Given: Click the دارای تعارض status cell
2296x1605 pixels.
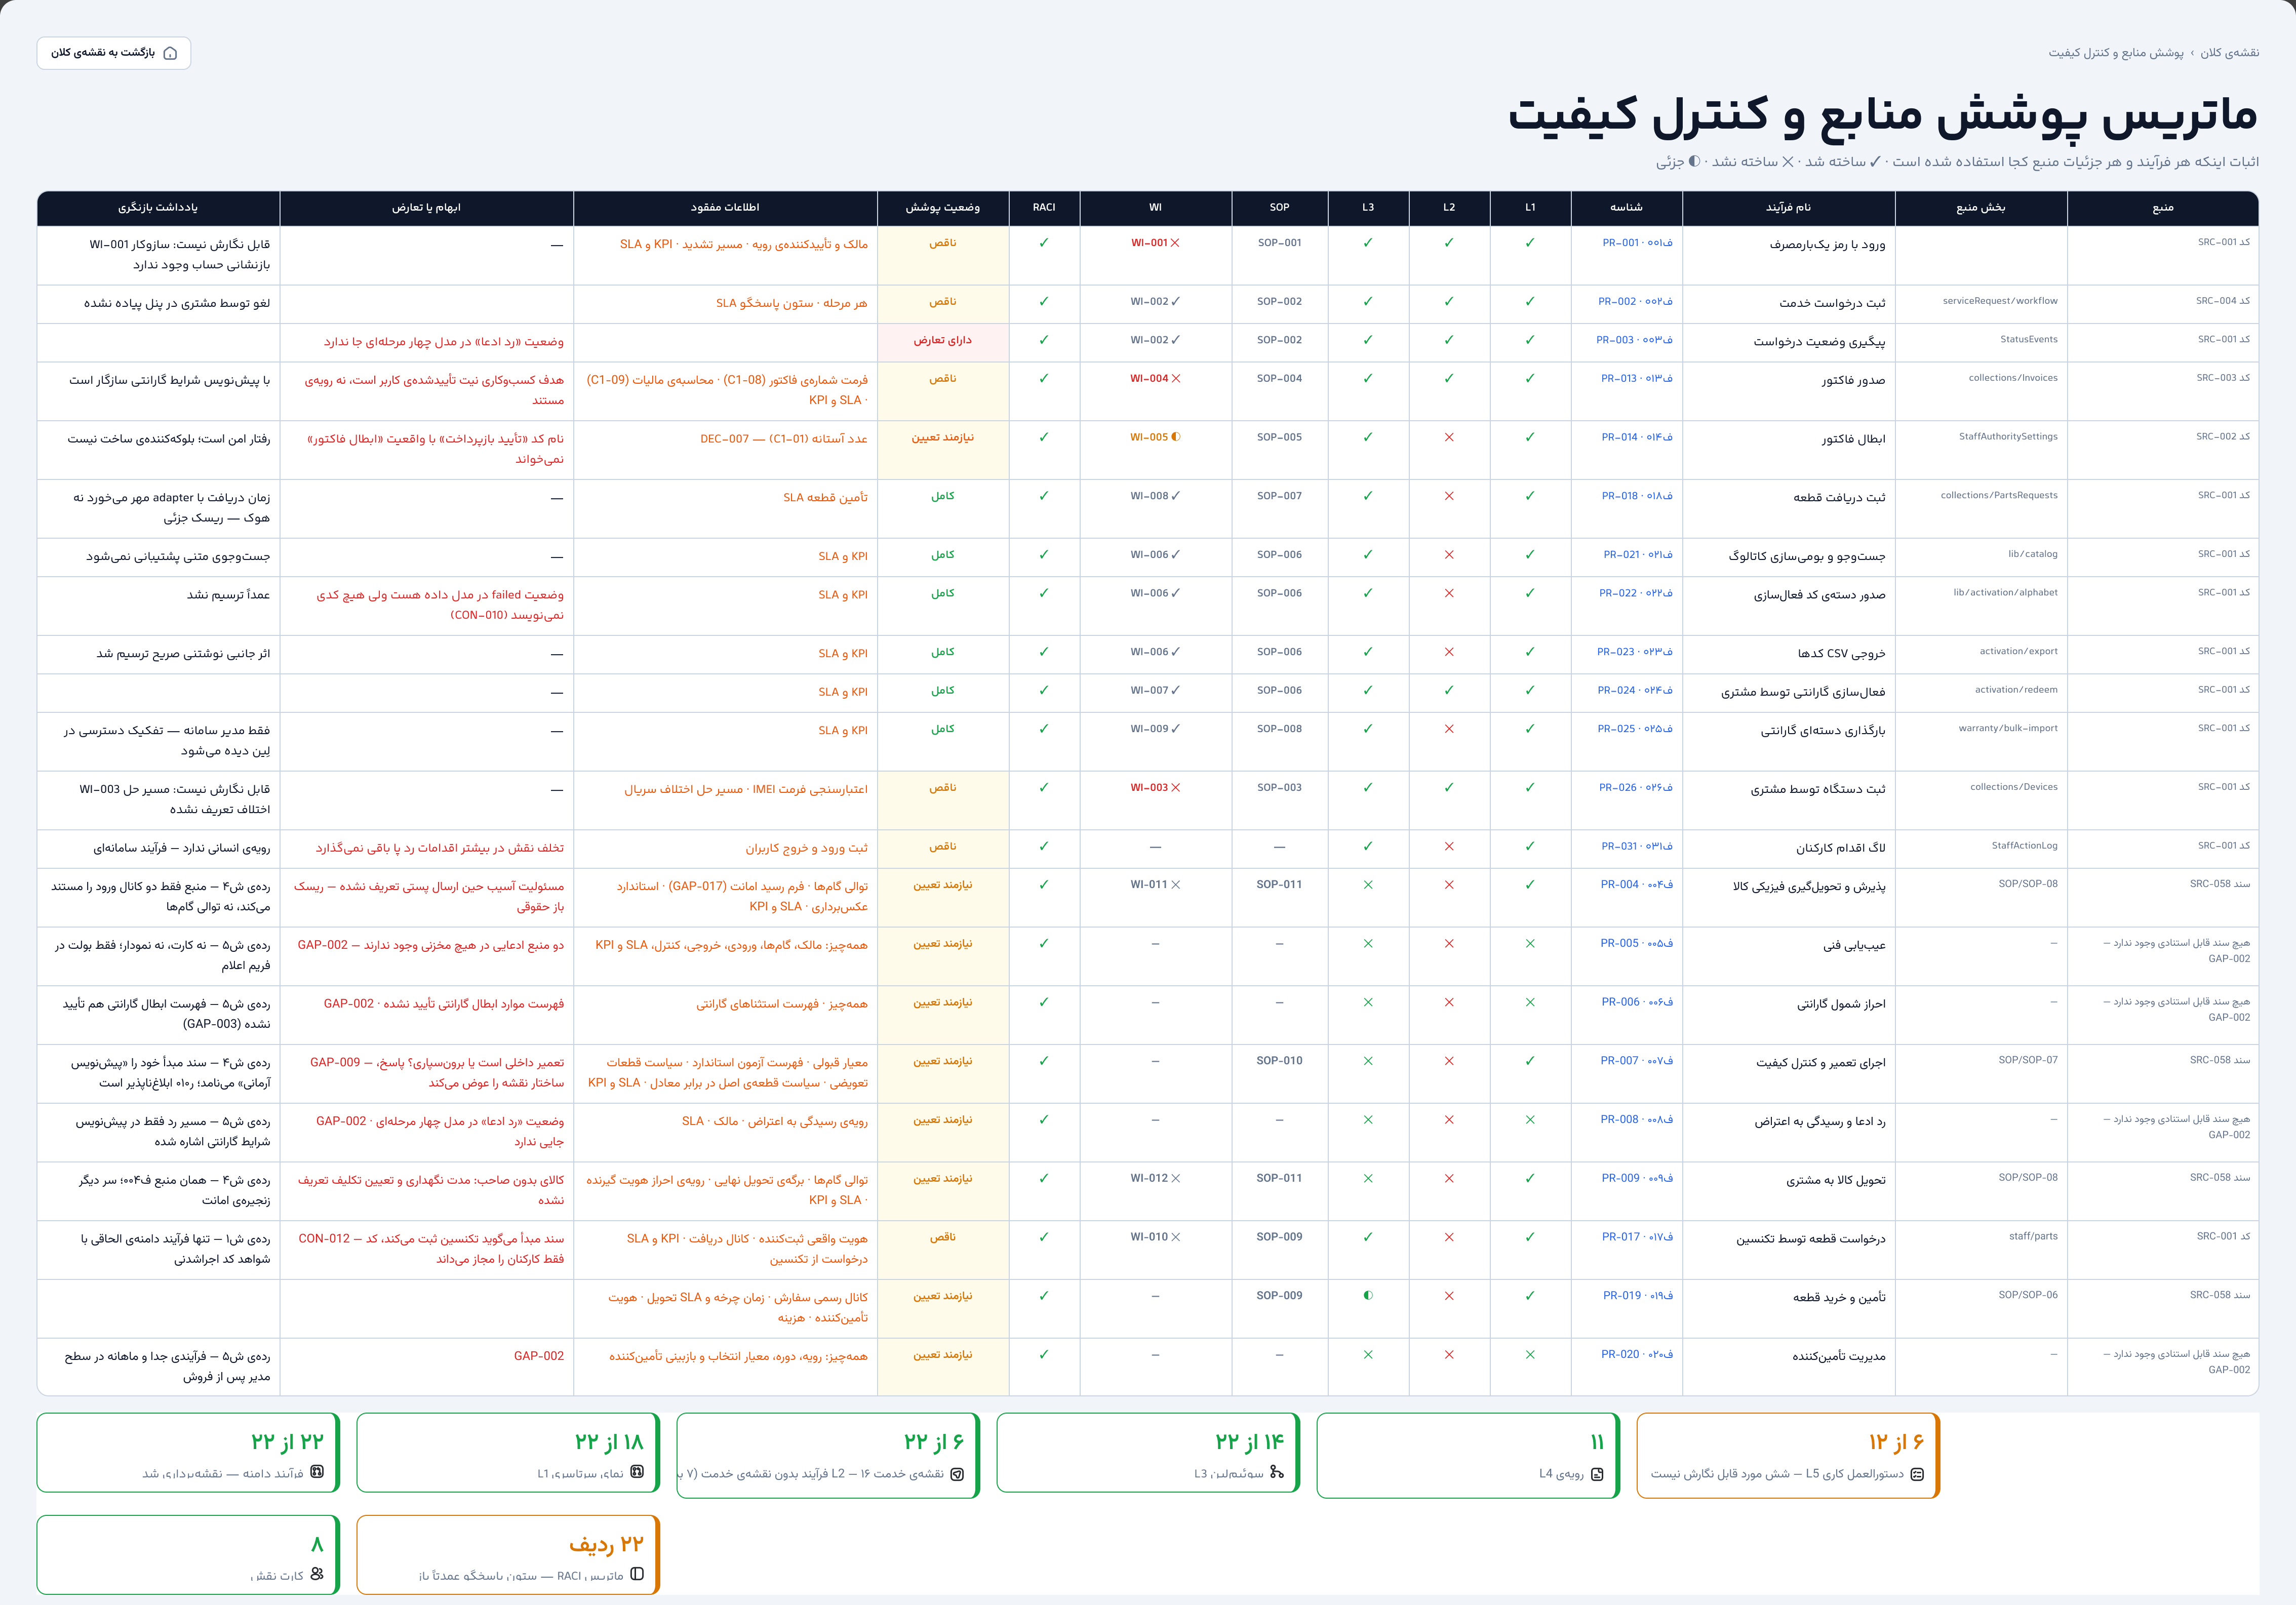Looking at the screenshot, I should pyautogui.click(x=943, y=341).
